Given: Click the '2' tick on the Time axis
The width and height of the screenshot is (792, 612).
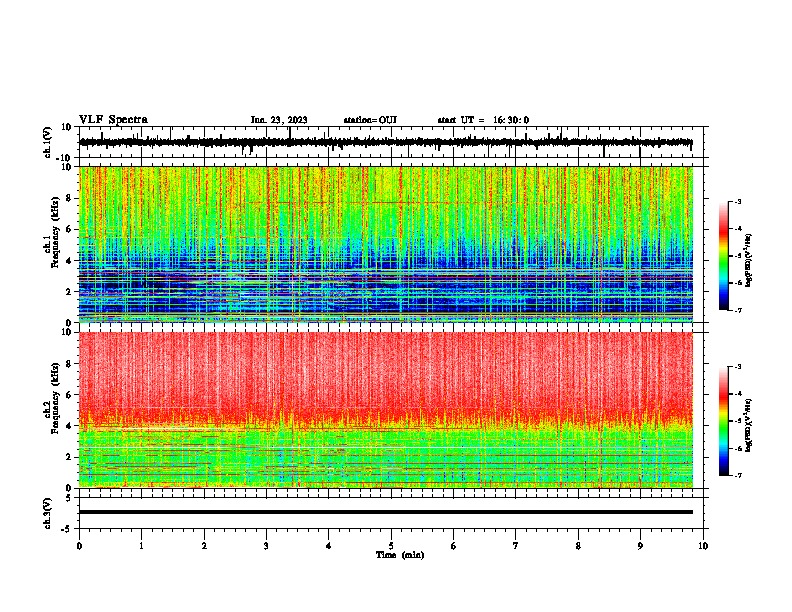Looking at the screenshot, I should (x=204, y=546).
